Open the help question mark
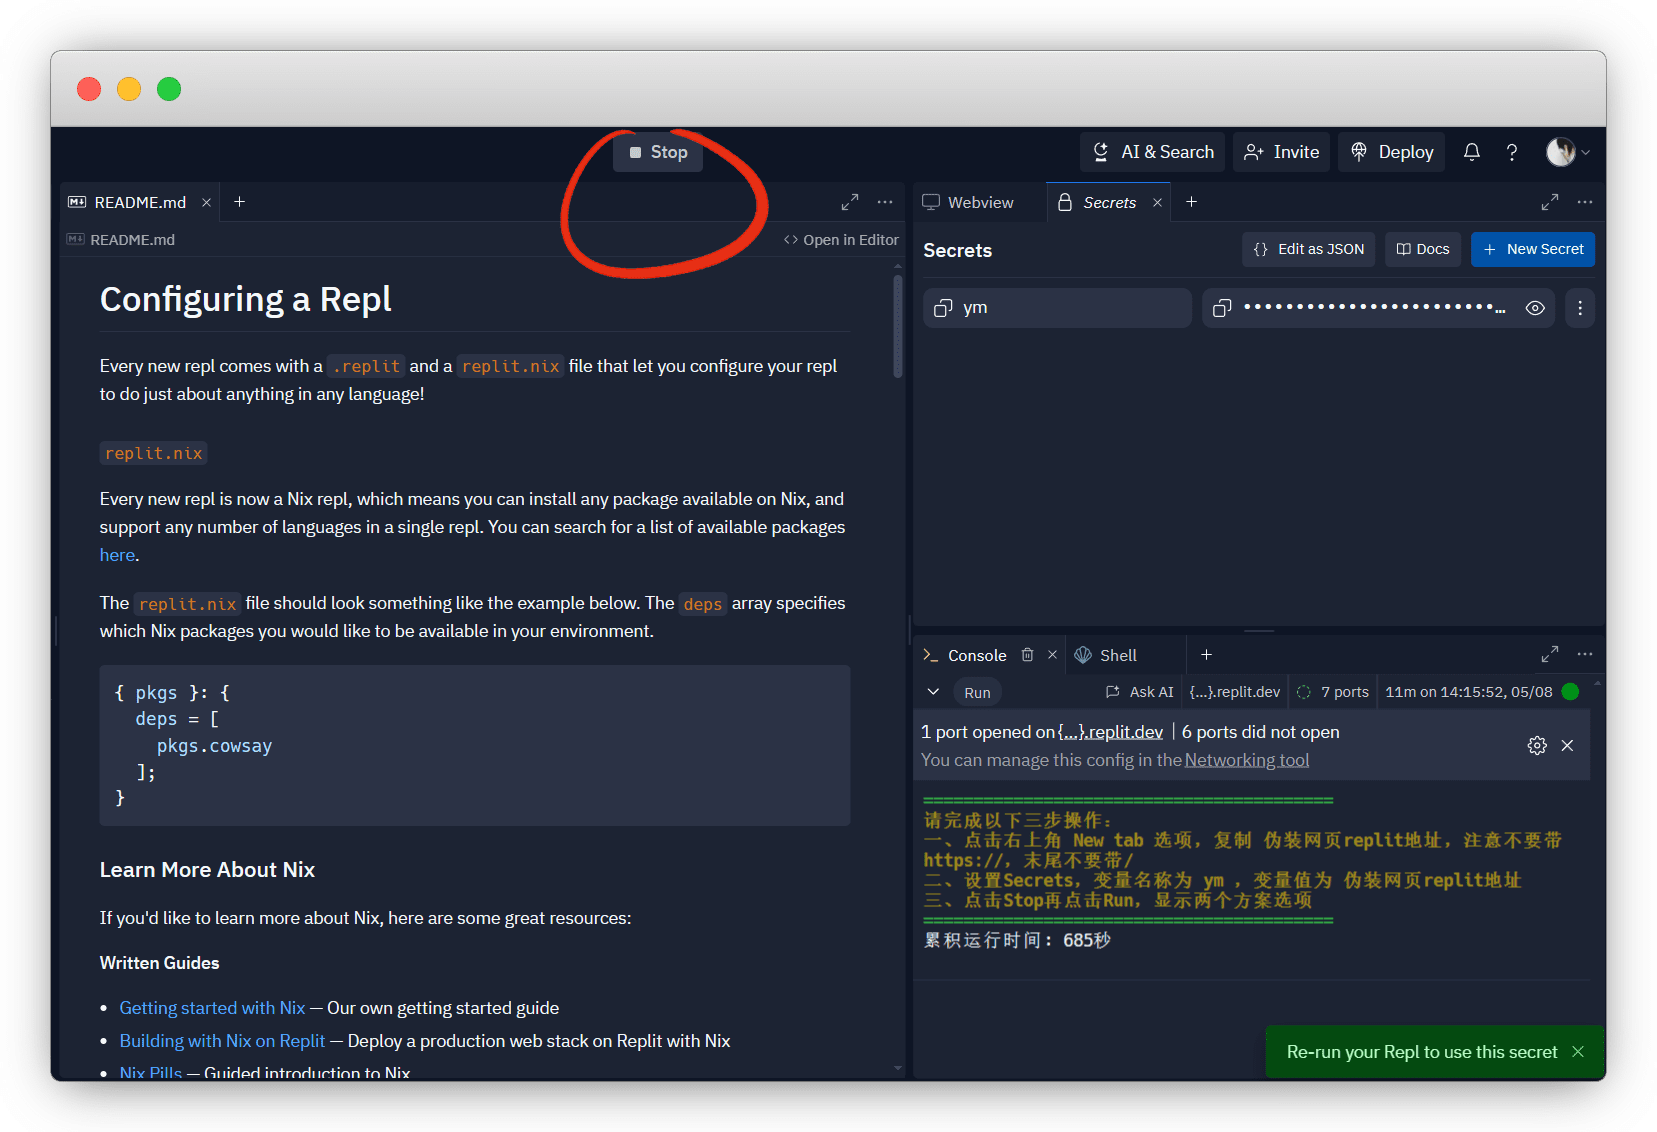The height and width of the screenshot is (1132, 1657). click(1512, 152)
